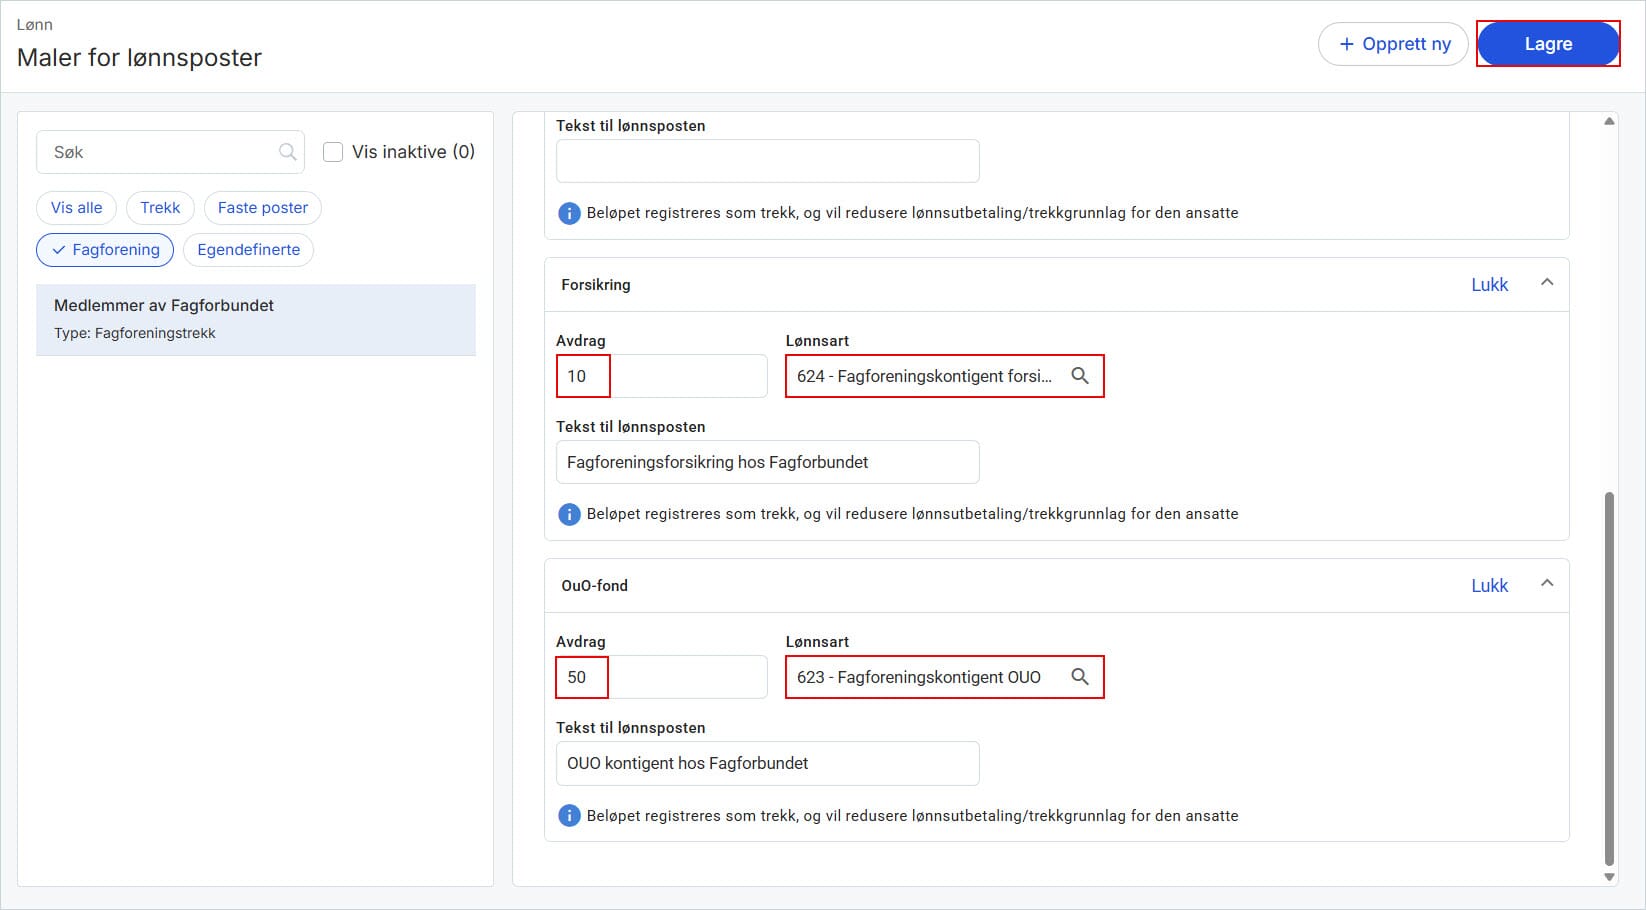Click Avdrag field with value 10

tap(661, 376)
